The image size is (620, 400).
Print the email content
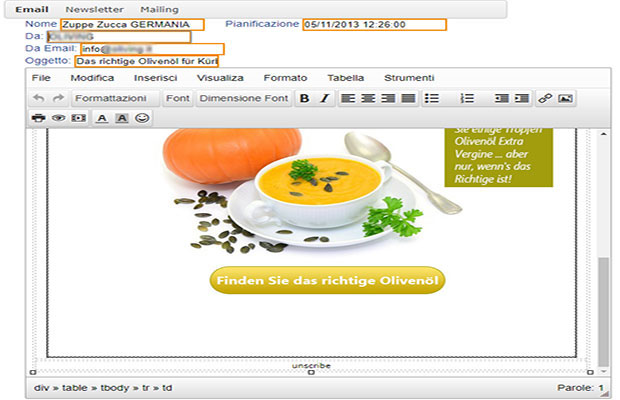click(39, 118)
